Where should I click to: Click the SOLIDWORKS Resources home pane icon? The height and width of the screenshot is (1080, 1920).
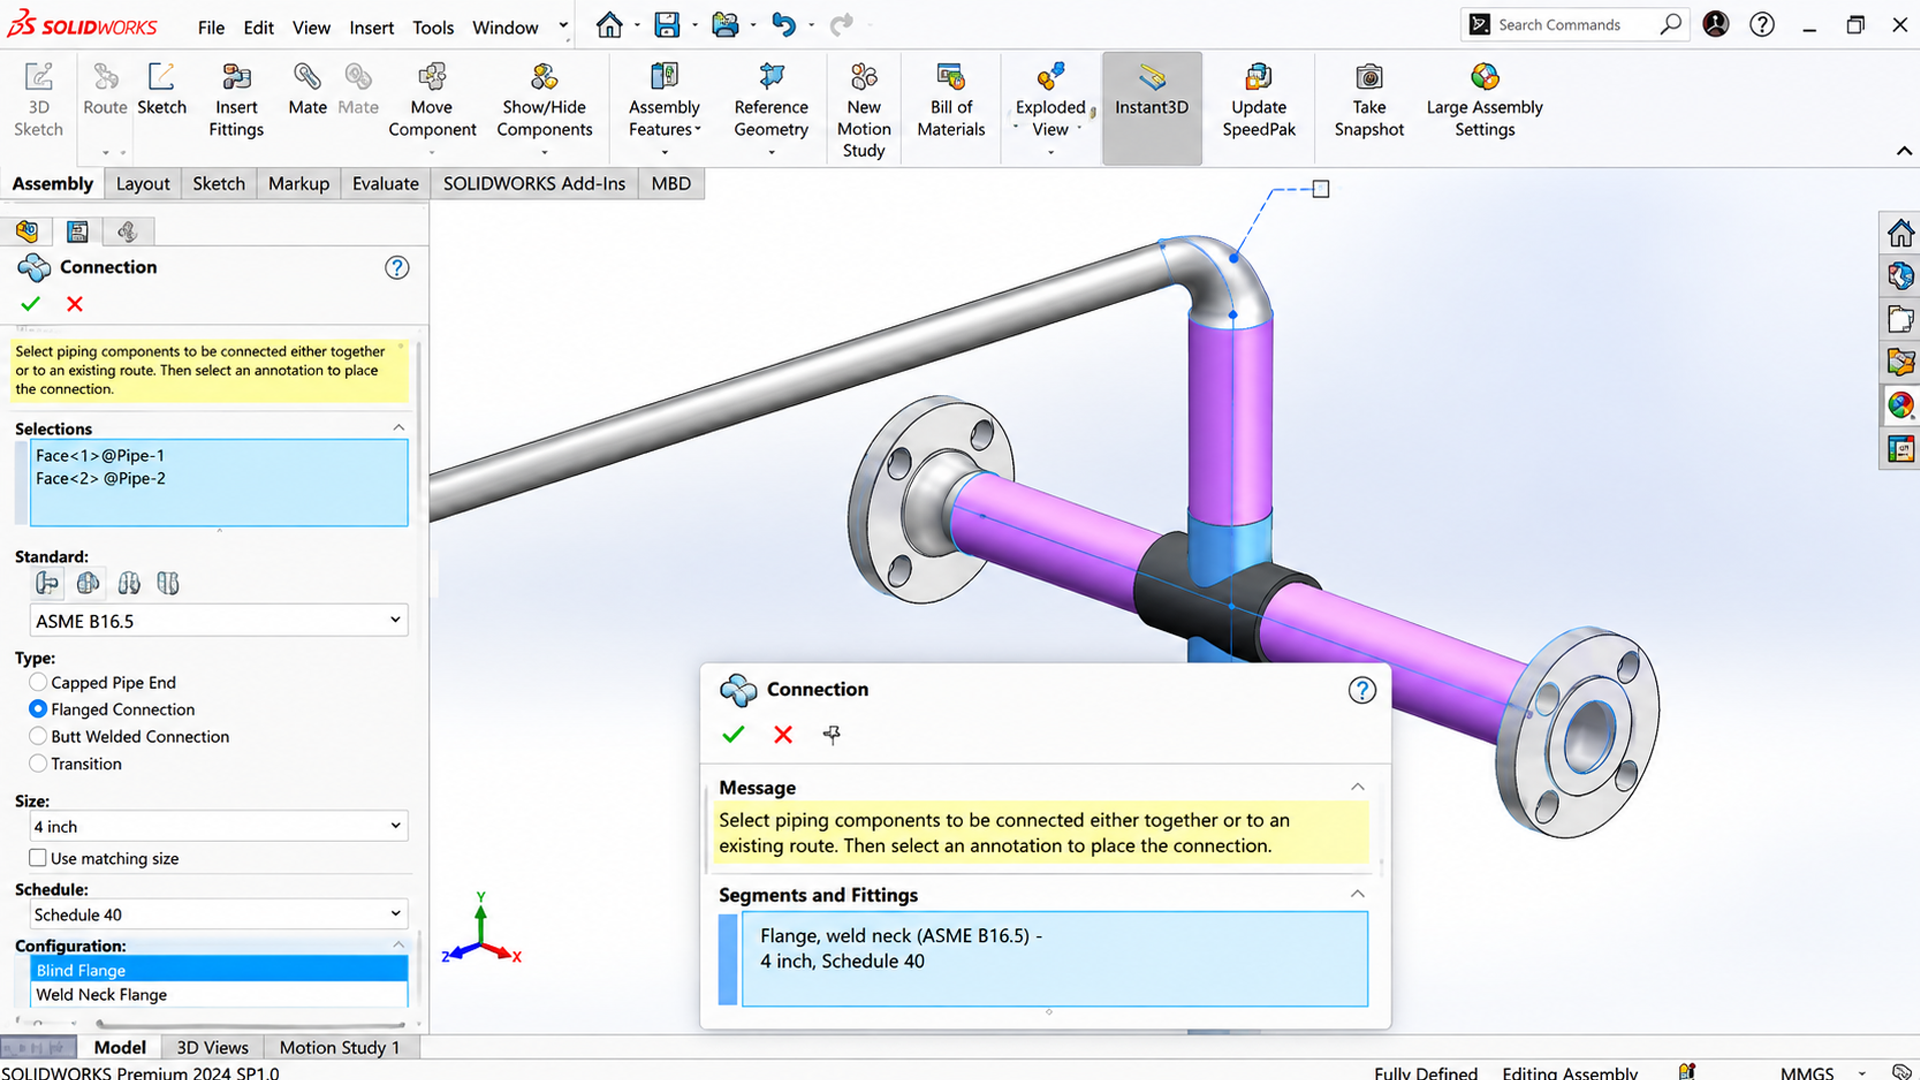point(1900,233)
